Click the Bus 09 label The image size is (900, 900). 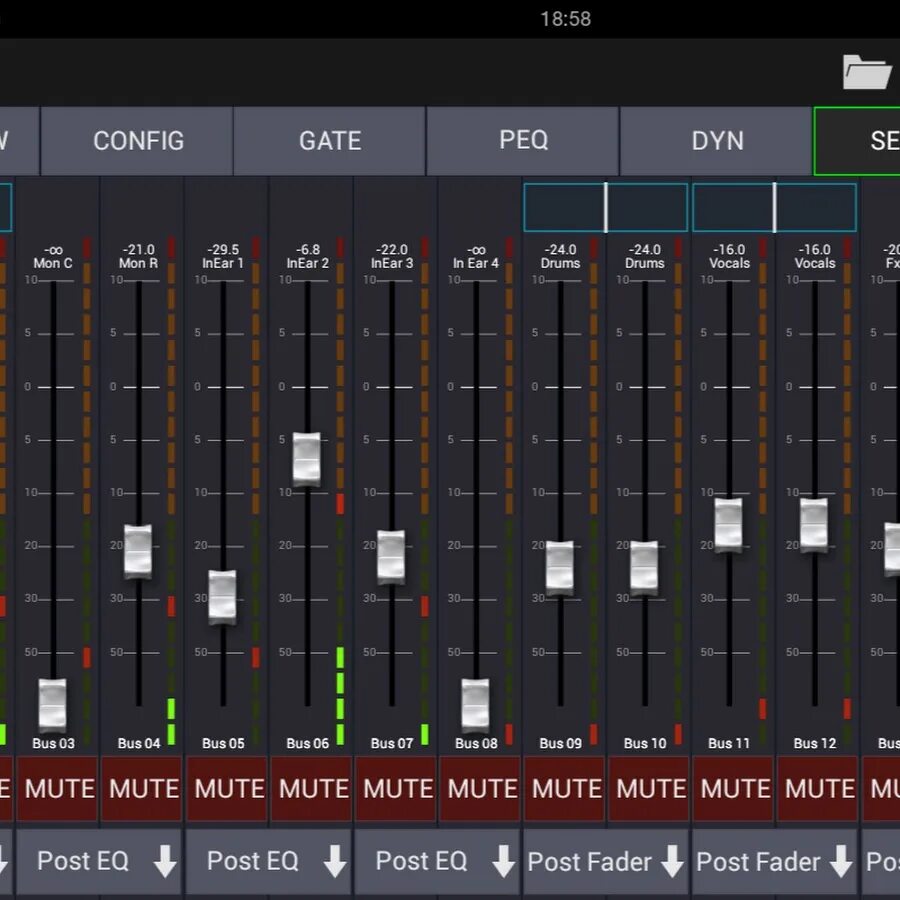(561, 743)
